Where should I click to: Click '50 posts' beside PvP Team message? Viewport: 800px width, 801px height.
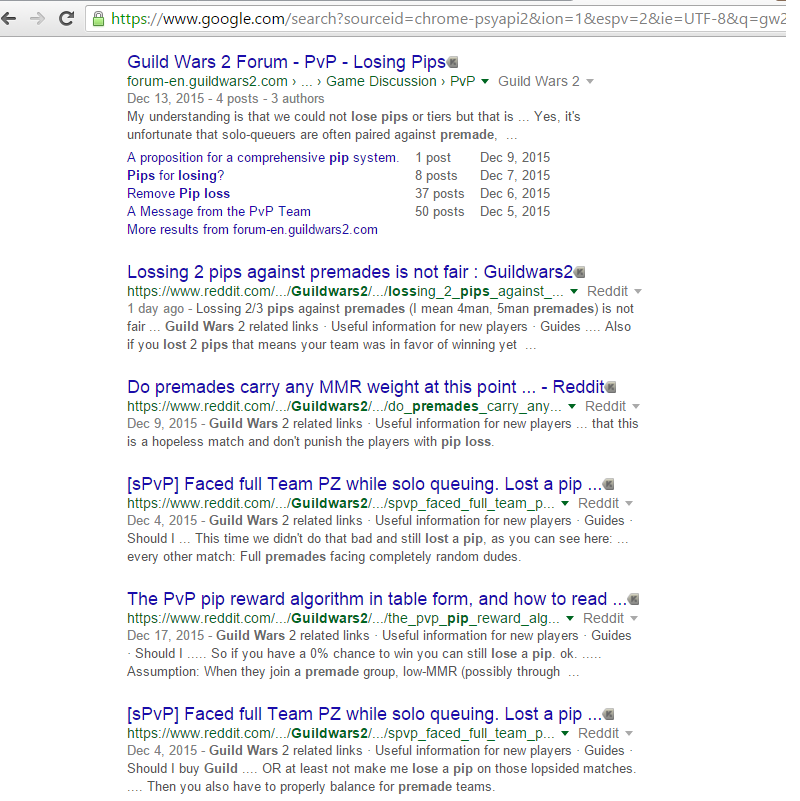click(440, 211)
